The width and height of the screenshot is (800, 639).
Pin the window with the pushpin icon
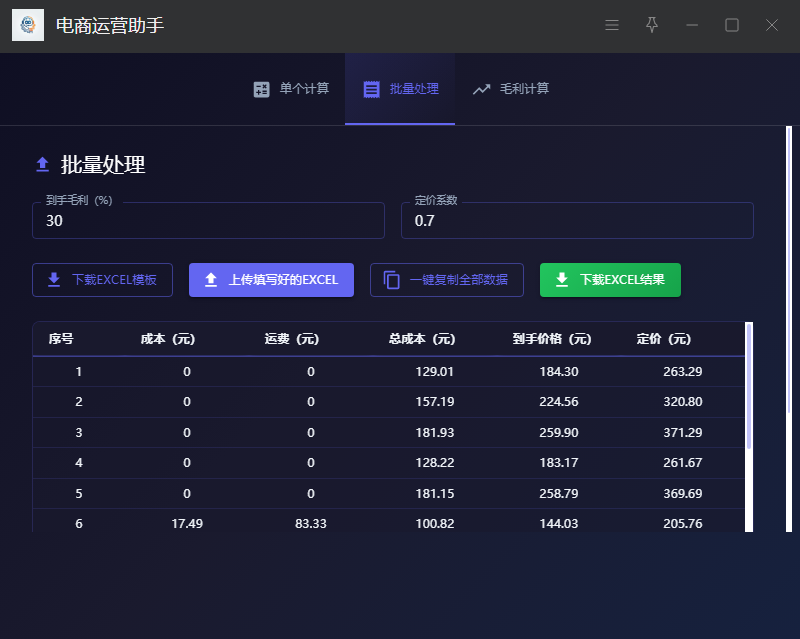652,25
